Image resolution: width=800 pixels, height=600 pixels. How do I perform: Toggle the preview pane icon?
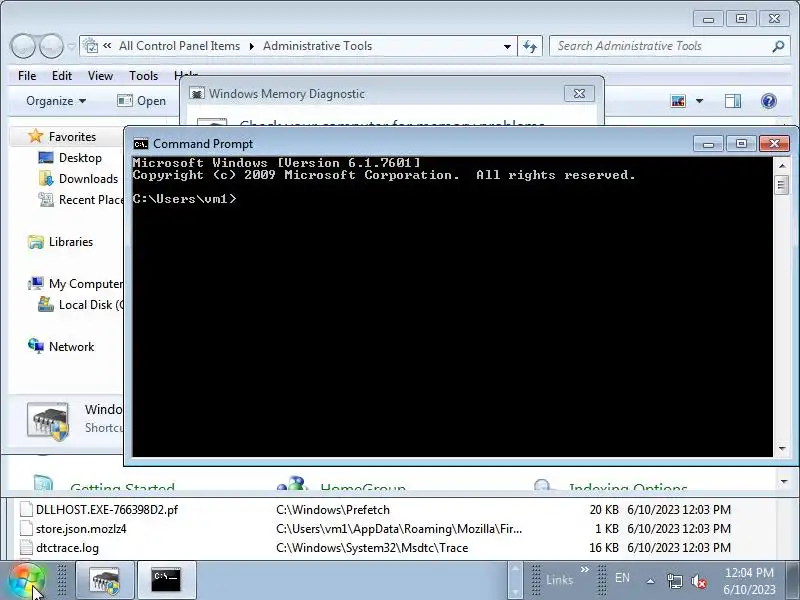733,101
